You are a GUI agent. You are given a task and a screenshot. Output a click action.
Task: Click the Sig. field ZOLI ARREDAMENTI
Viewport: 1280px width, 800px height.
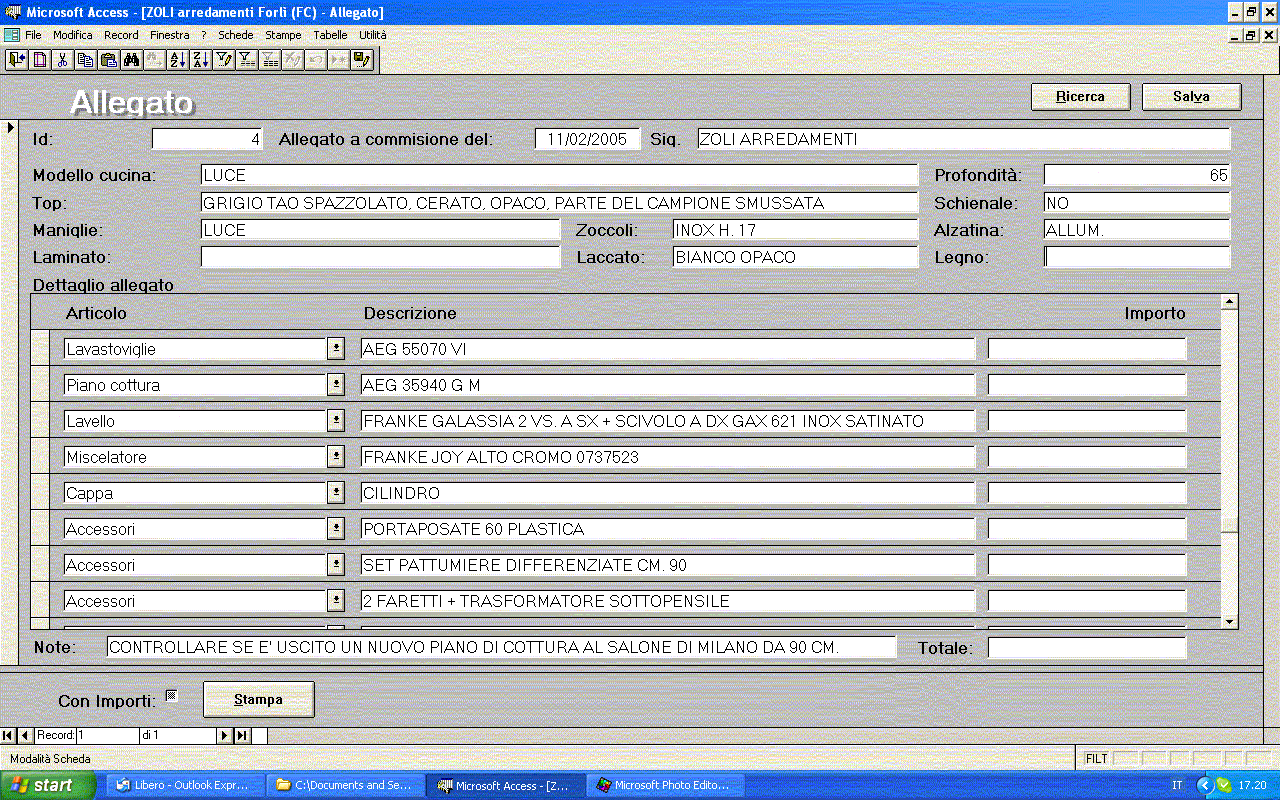click(x=964, y=139)
